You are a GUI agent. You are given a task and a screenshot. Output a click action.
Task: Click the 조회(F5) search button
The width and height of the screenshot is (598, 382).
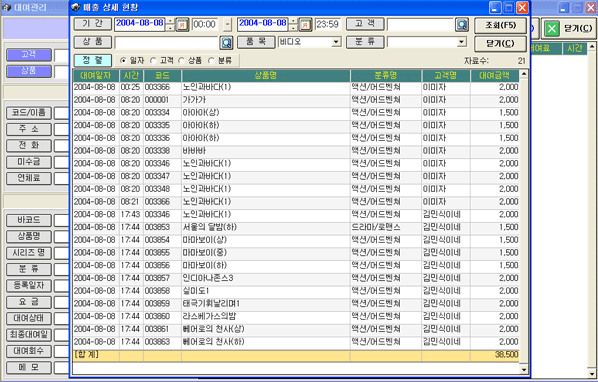coord(500,26)
